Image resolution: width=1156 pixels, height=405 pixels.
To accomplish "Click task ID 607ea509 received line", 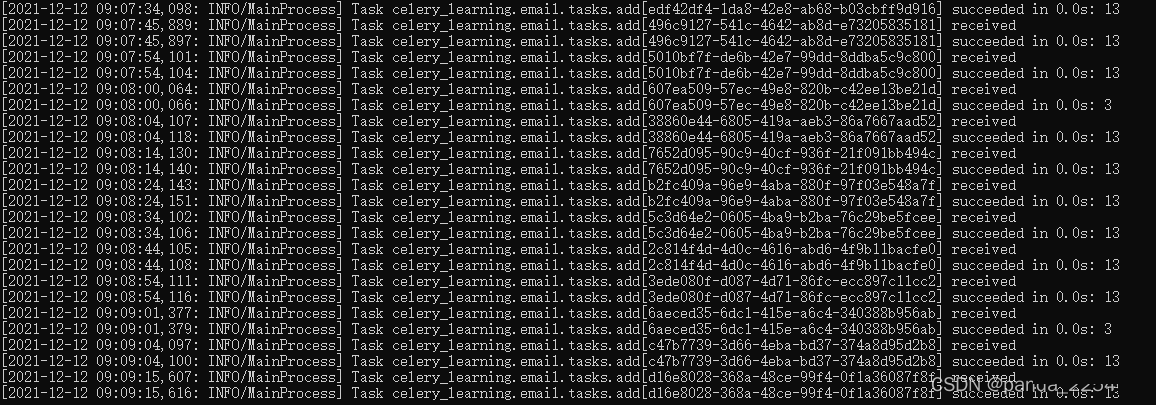I will click(x=509, y=89).
